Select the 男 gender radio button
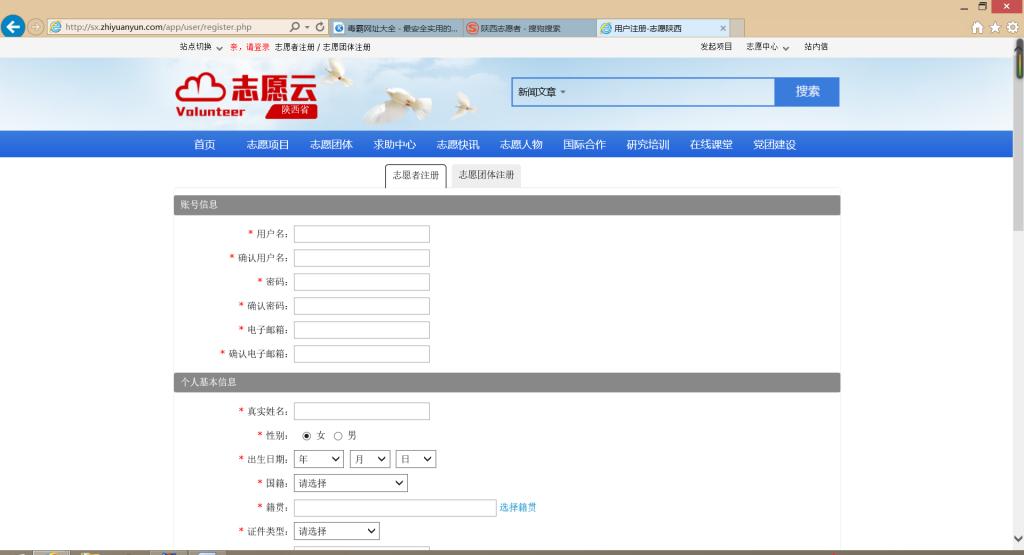Image resolution: width=1024 pixels, height=555 pixels. [x=338, y=436]
